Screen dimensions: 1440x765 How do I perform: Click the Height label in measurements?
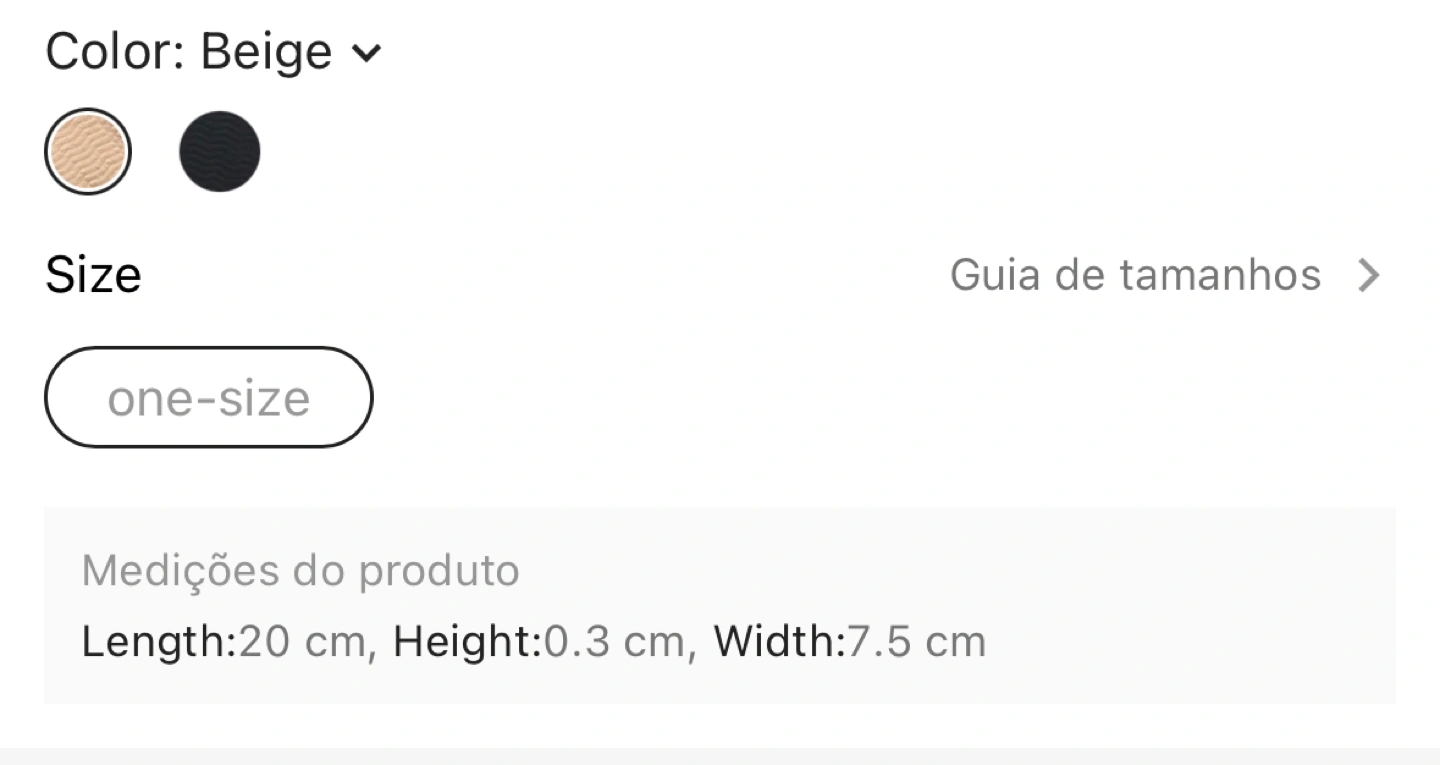click(x=467, y=641)
